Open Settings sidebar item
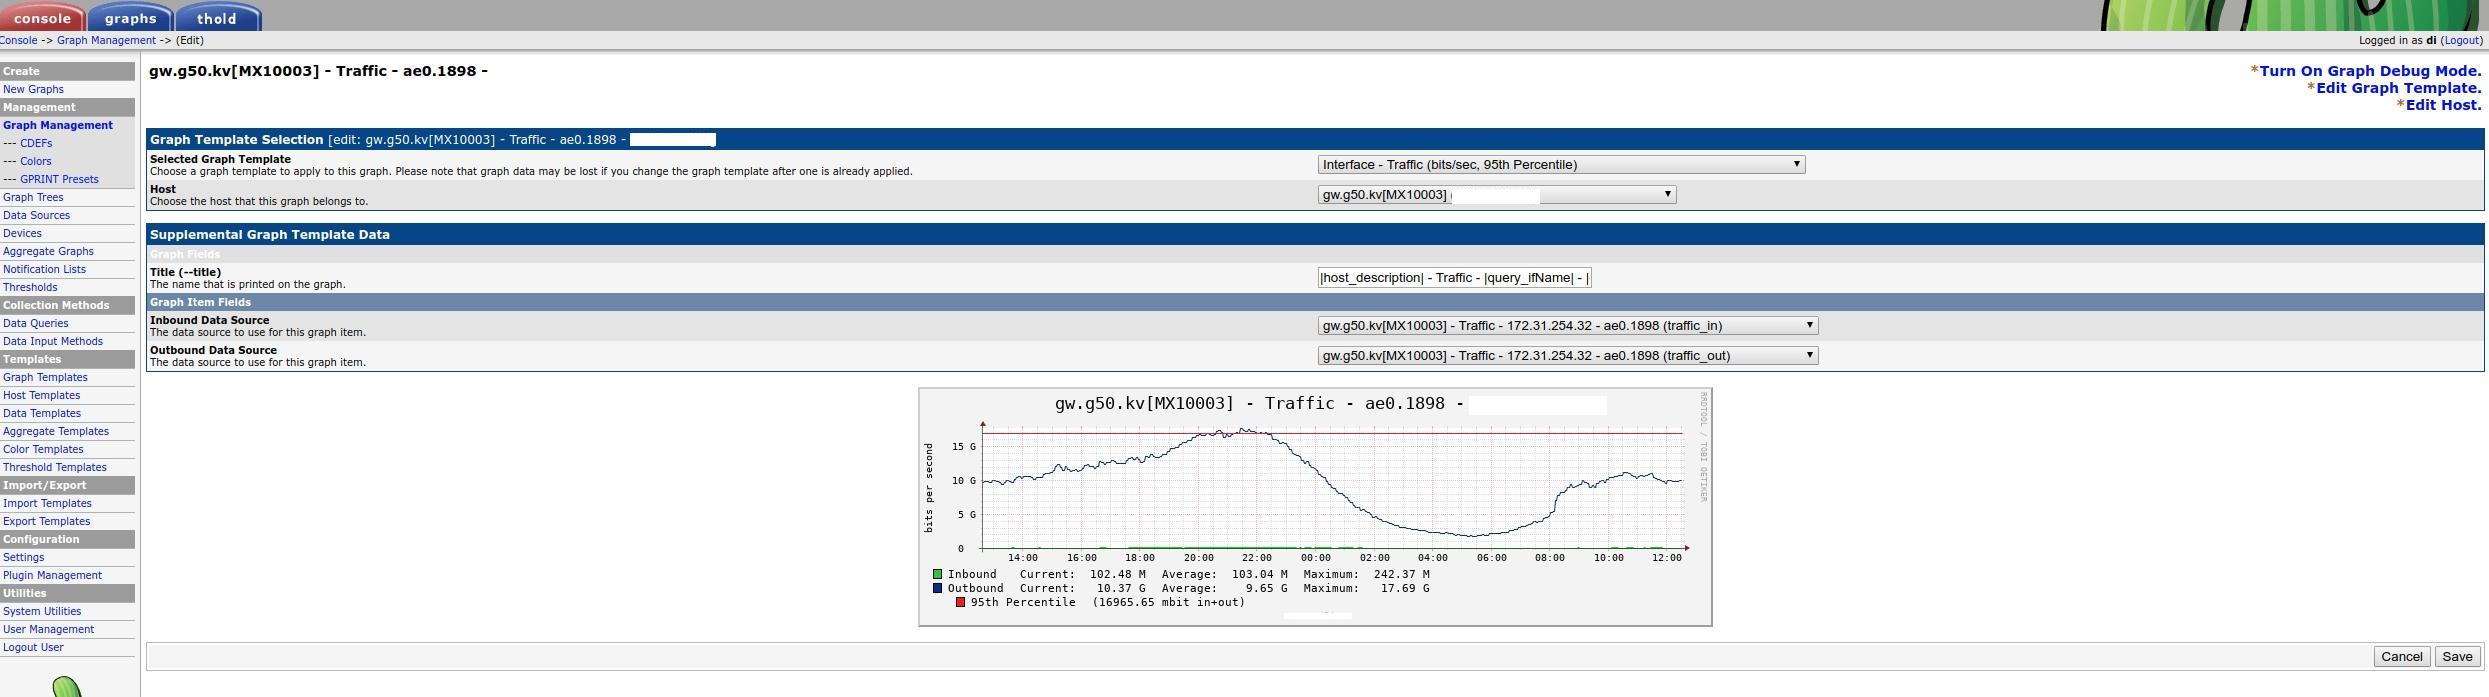 [23, 557]
